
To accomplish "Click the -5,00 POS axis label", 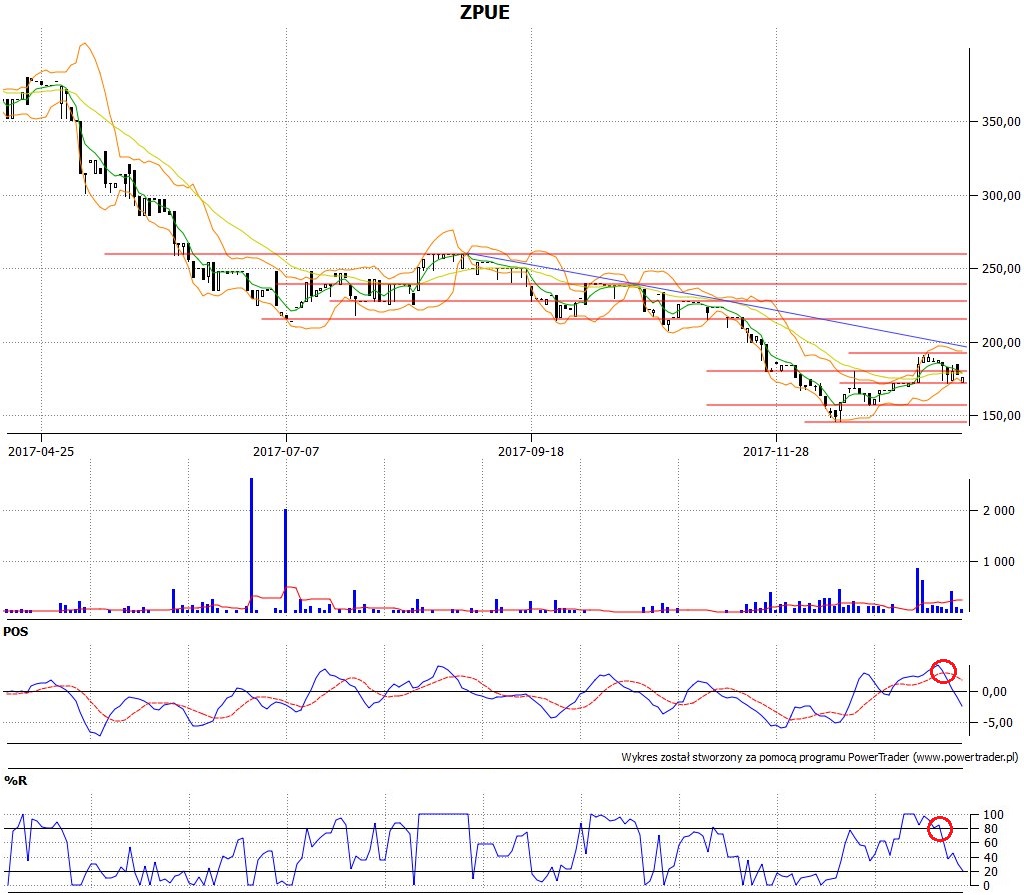I will point(997,723).
